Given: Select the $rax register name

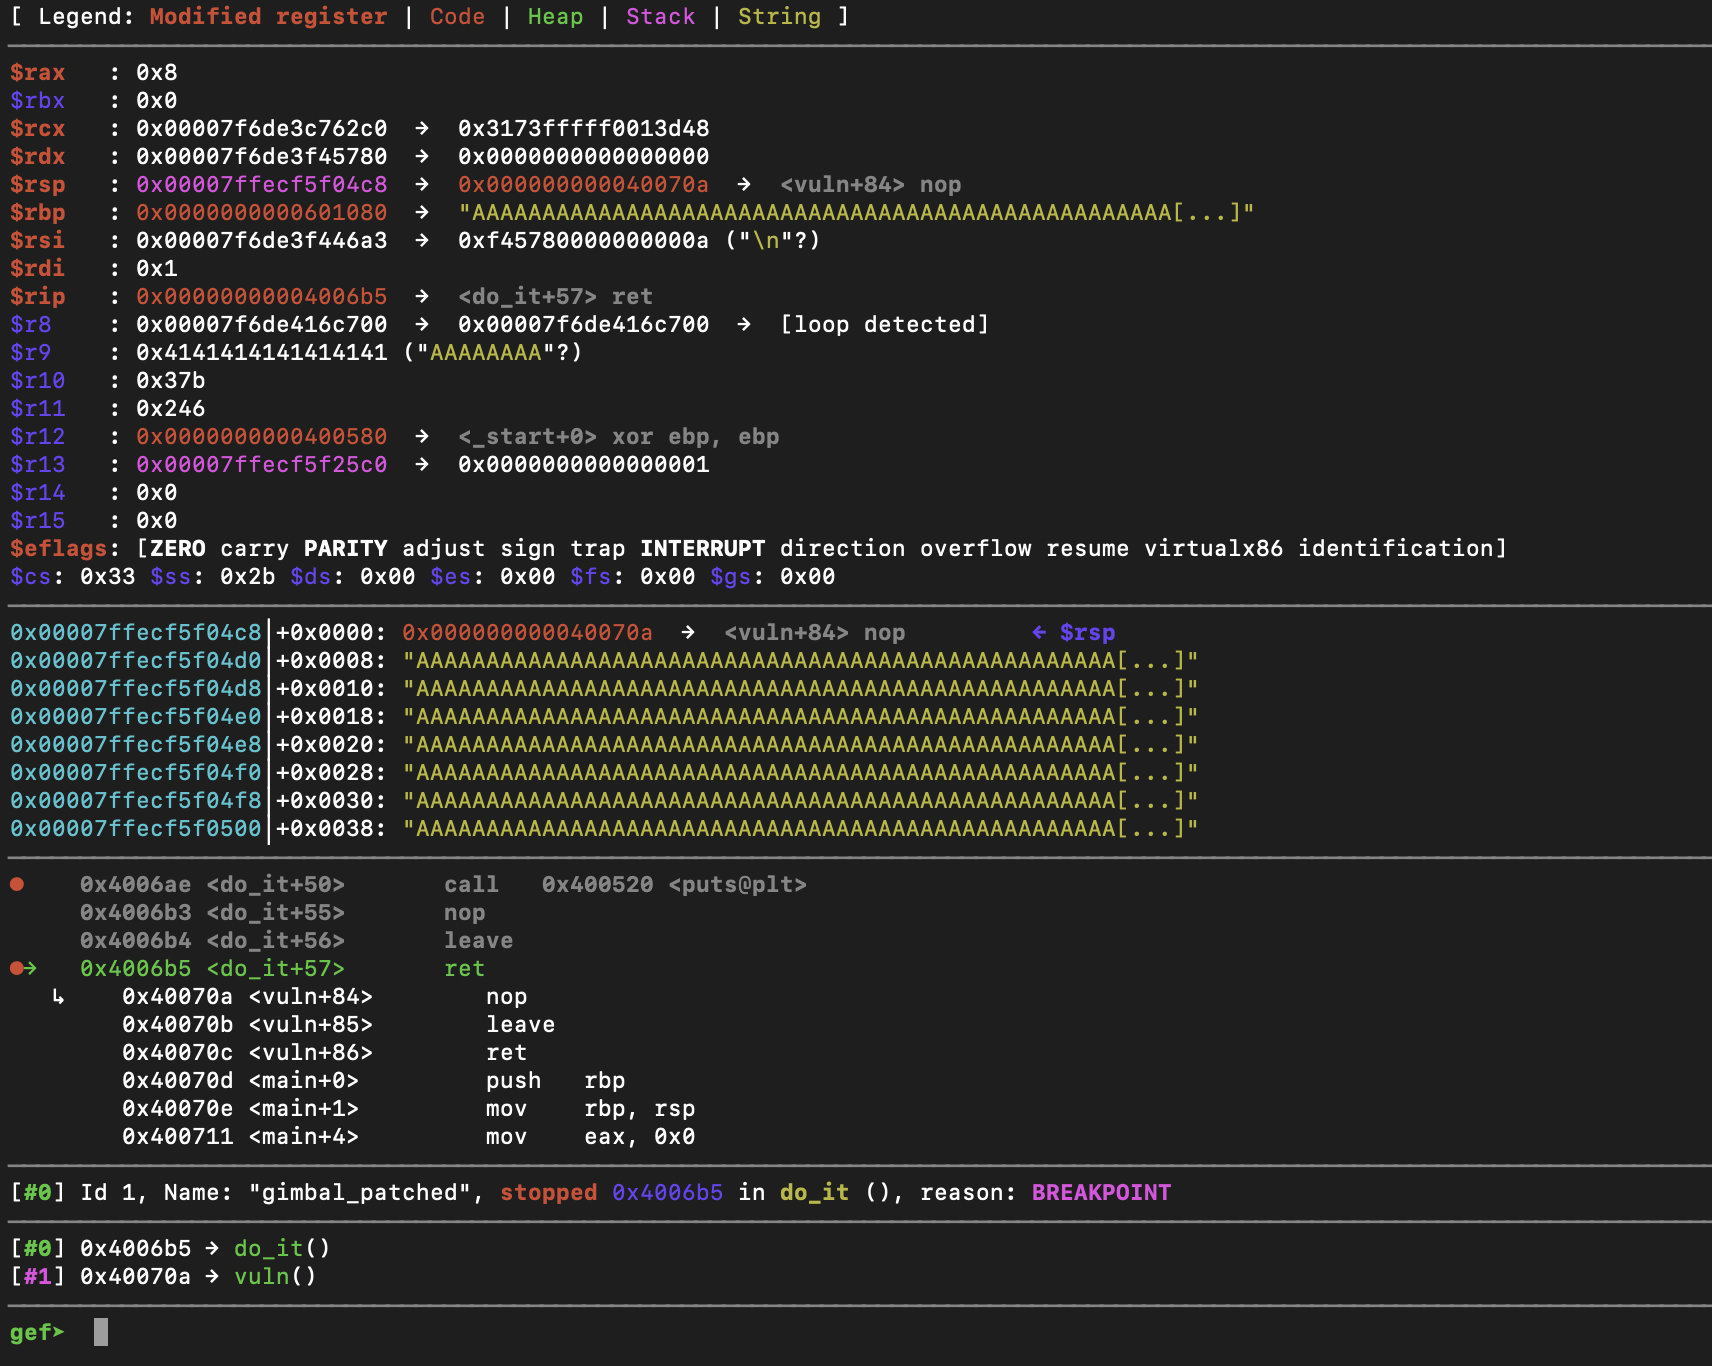Looking at the screenshot, I should (38, 72).
